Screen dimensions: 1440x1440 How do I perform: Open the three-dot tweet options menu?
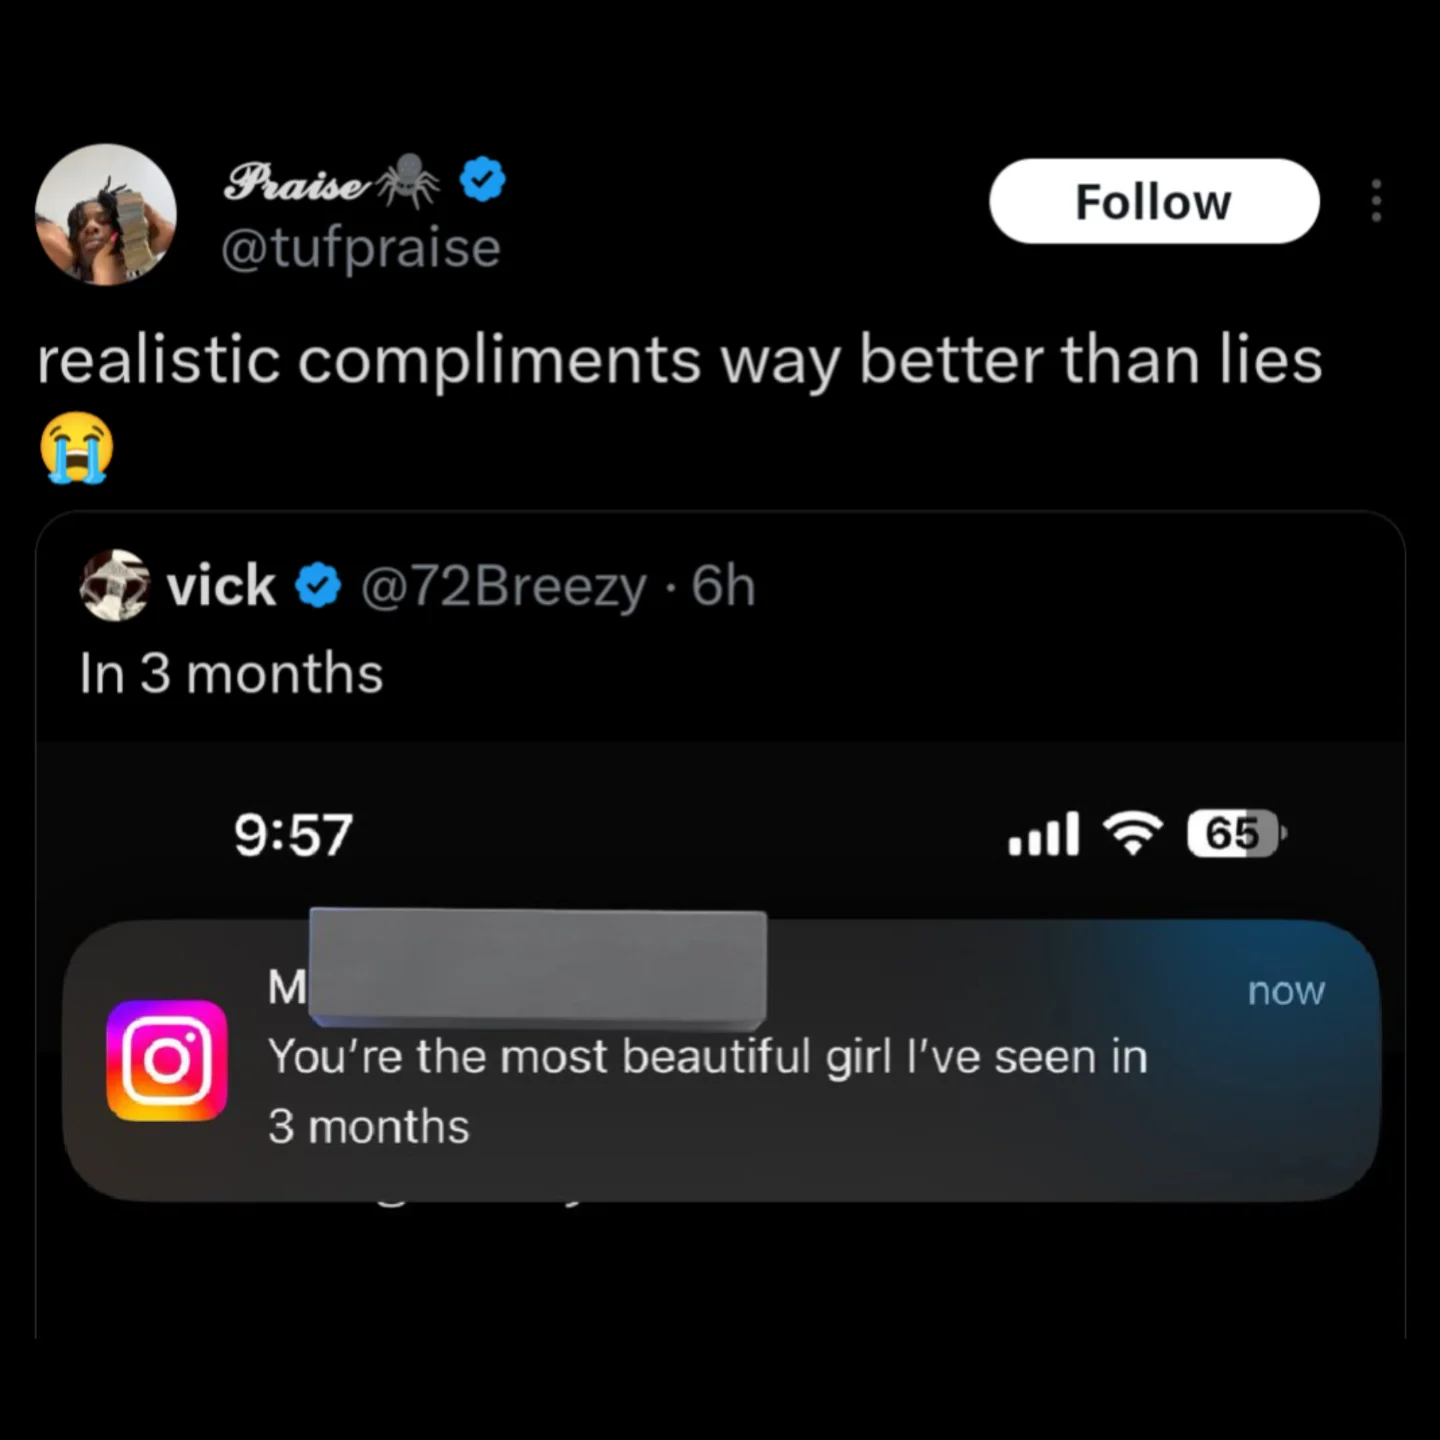click(x=1376, y=200)
